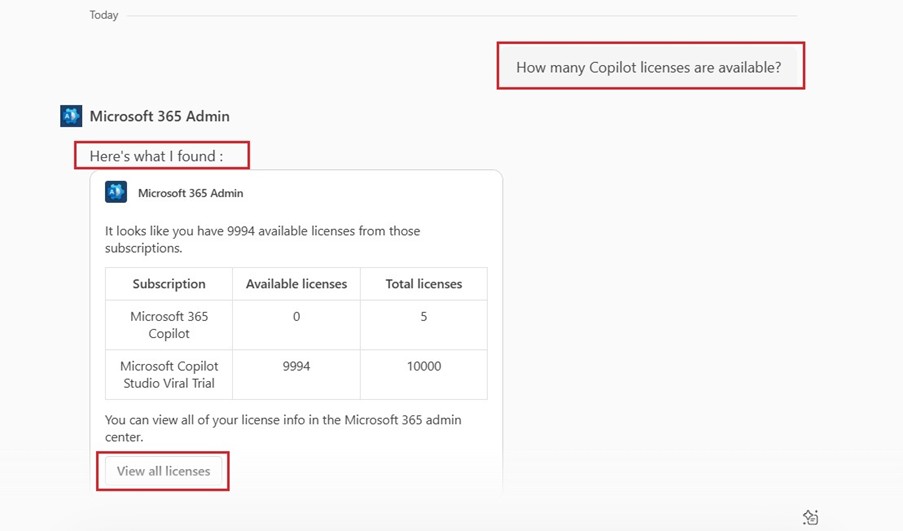Screen dimensions: 903x531
Task: Click the "Here's what I found" text
Action: [x=156, y=156]
